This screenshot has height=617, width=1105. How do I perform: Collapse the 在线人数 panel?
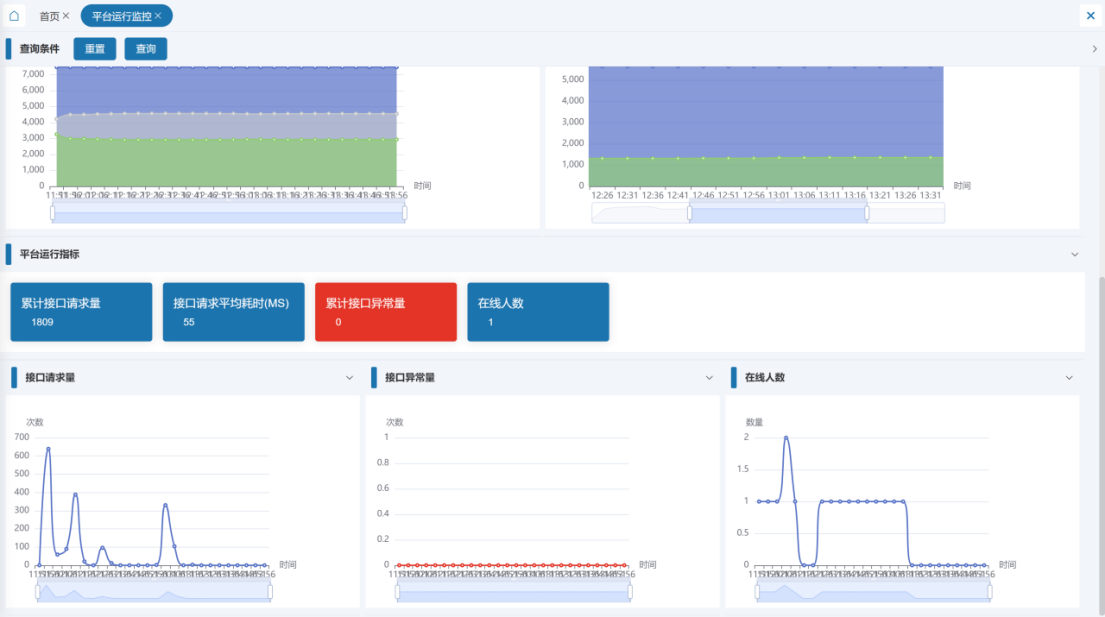pos(1069,378)
